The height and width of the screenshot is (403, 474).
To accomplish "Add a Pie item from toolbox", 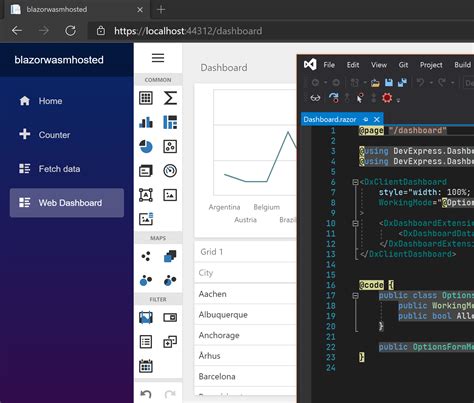I will click(146, 147).
